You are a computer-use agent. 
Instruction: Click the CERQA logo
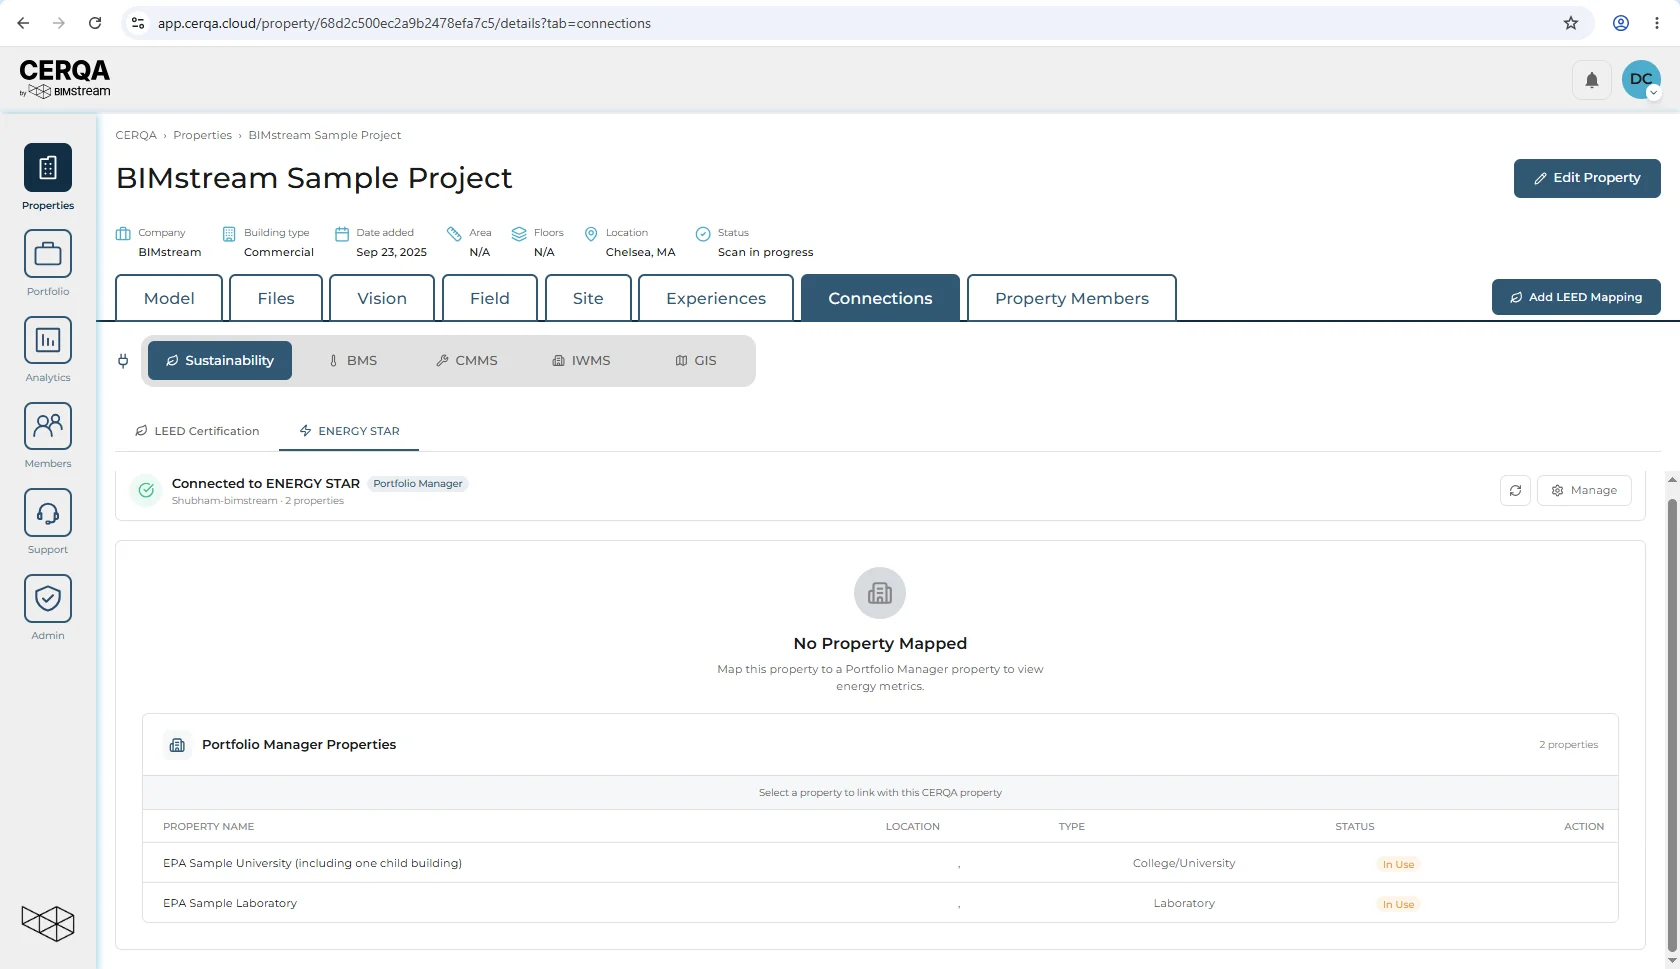[x=65, y=78]
